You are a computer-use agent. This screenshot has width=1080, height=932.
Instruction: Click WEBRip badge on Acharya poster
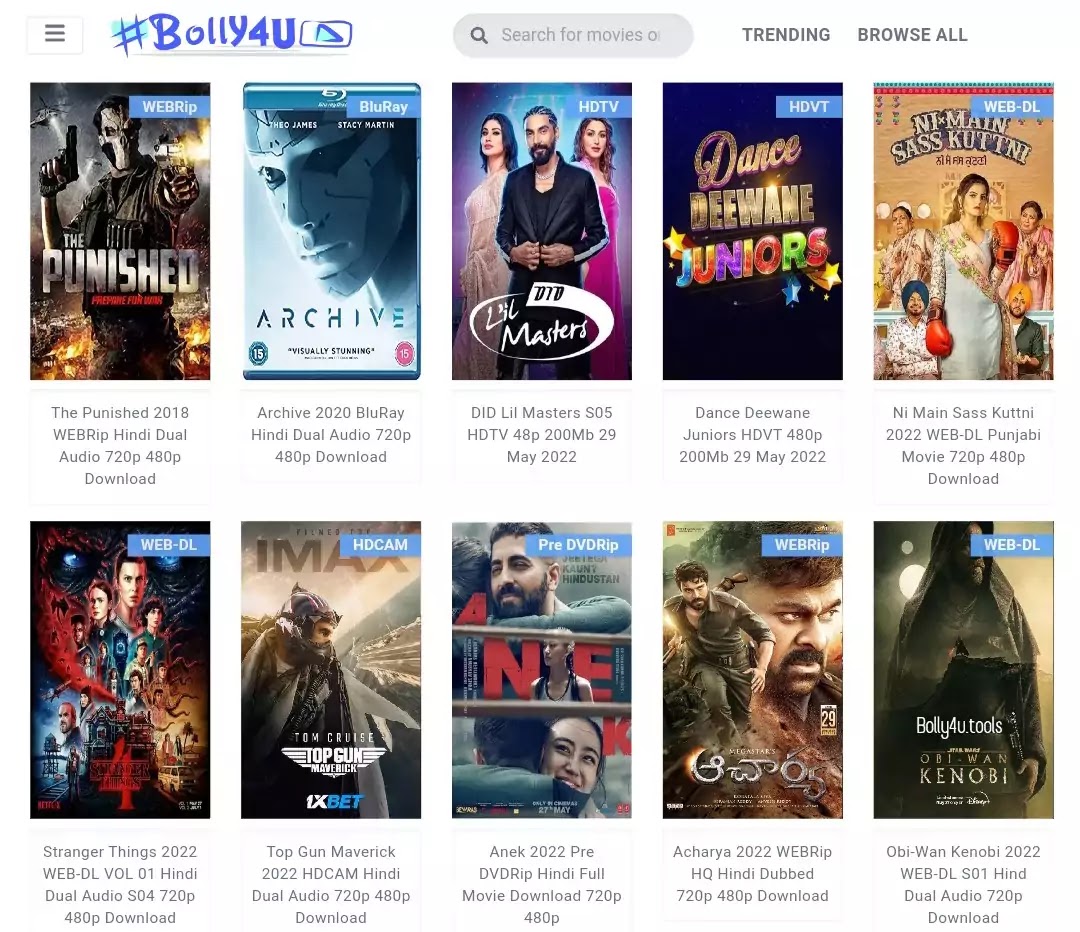point(802,545)
